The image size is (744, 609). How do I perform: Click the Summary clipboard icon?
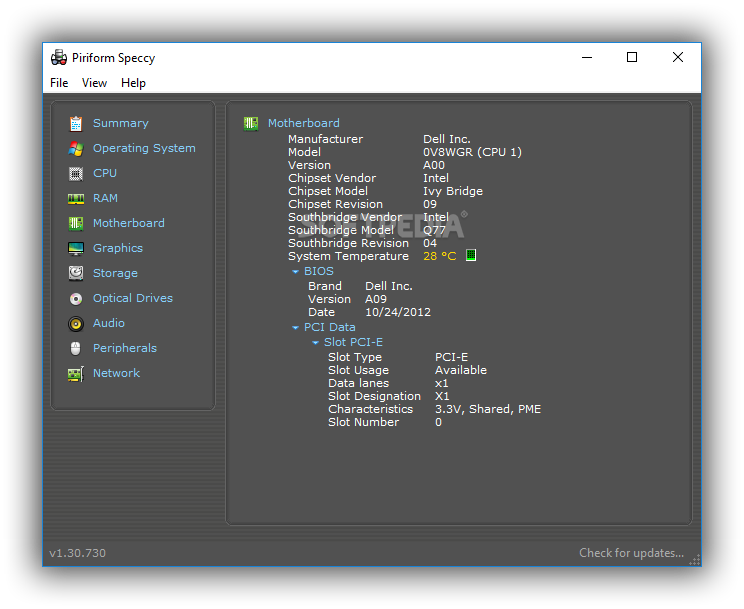pyautogui.click(x=76, y=123)
